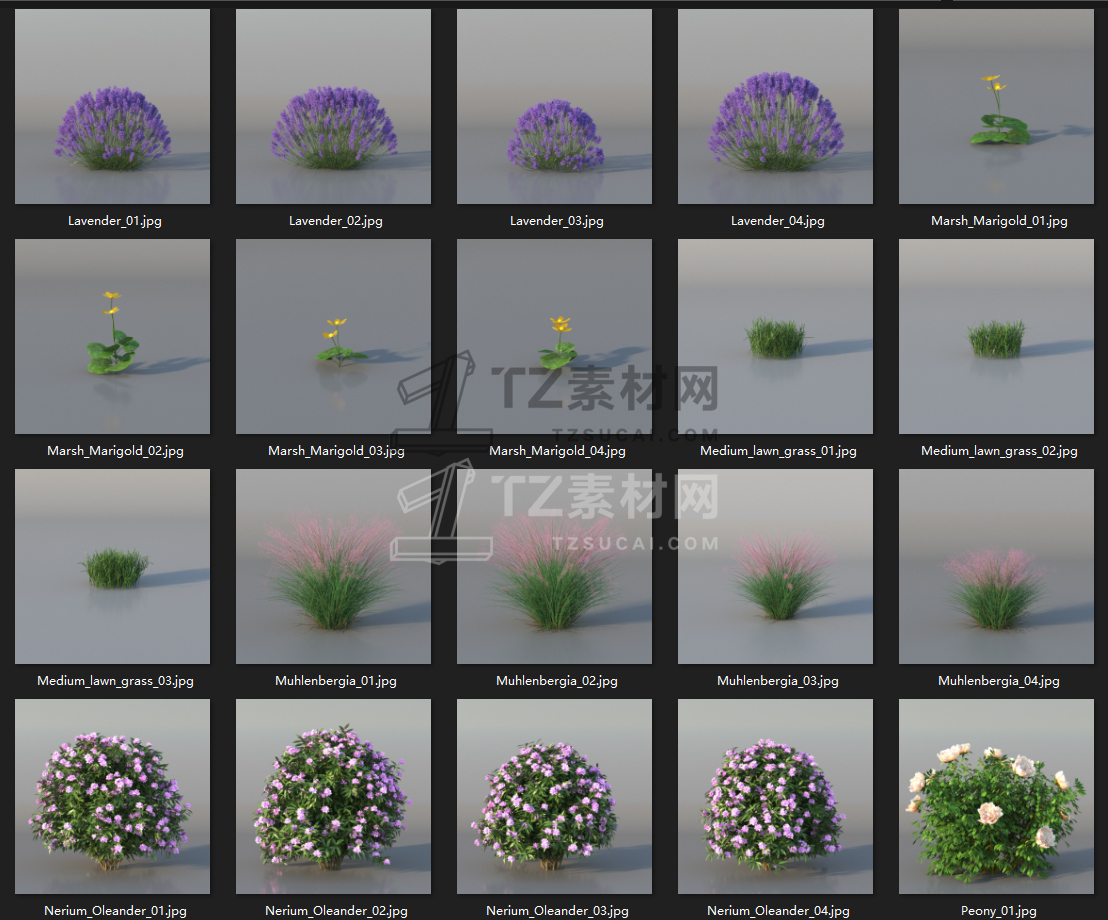Select the Marsh_Marigold_04 thumbnail image
Image resolution: width=1108 pixels, height=920 pixels.
(555, 336)
